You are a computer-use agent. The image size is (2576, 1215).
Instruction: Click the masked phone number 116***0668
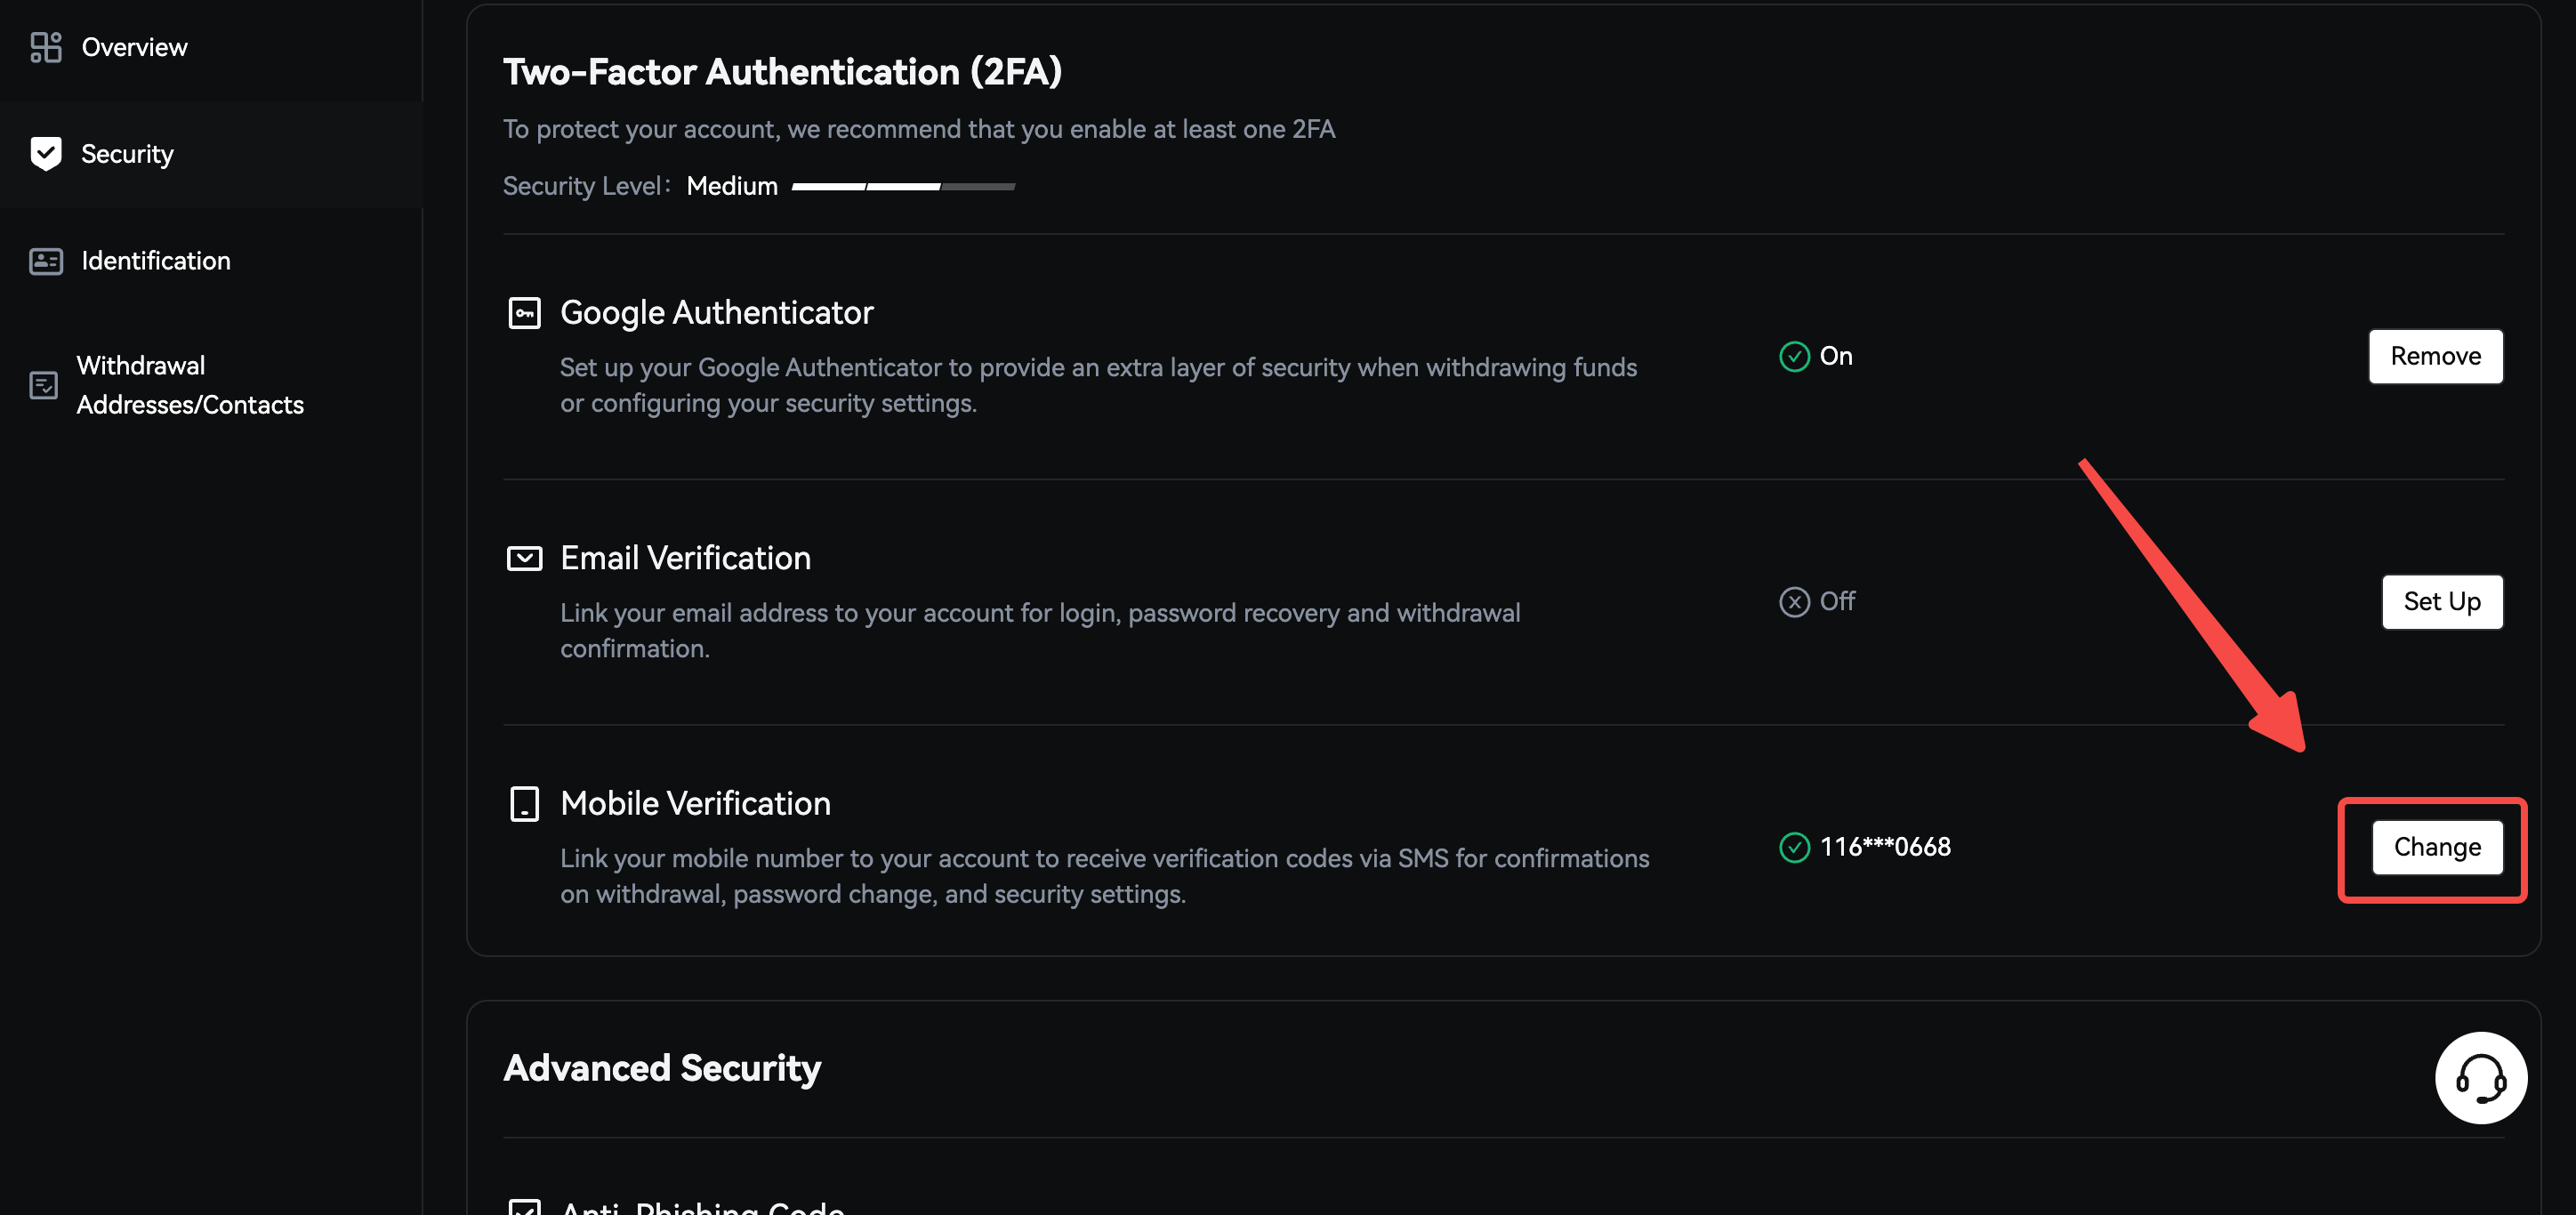[x=1884, y=847]
